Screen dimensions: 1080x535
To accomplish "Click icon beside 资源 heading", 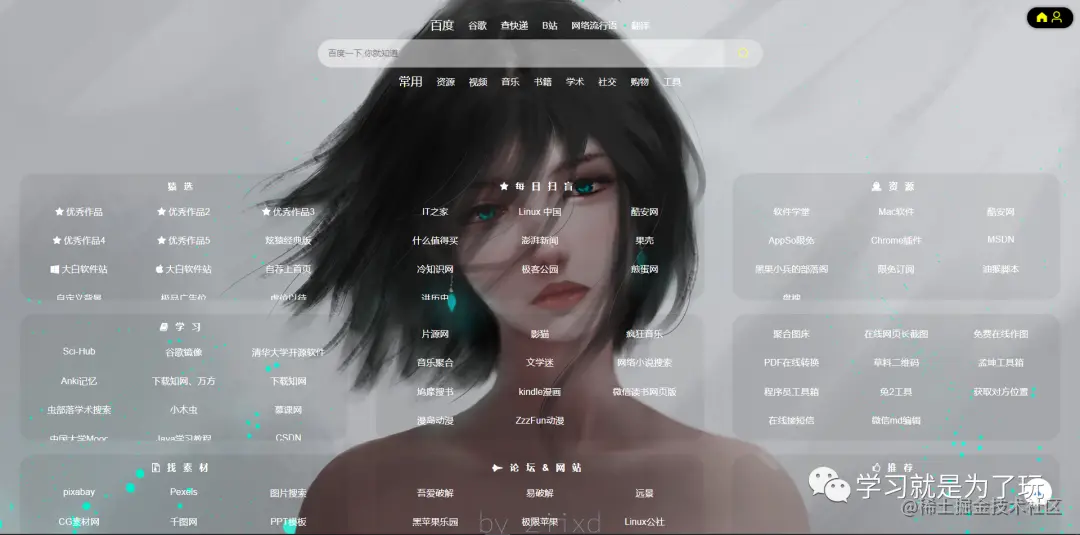I will [876, 186].
